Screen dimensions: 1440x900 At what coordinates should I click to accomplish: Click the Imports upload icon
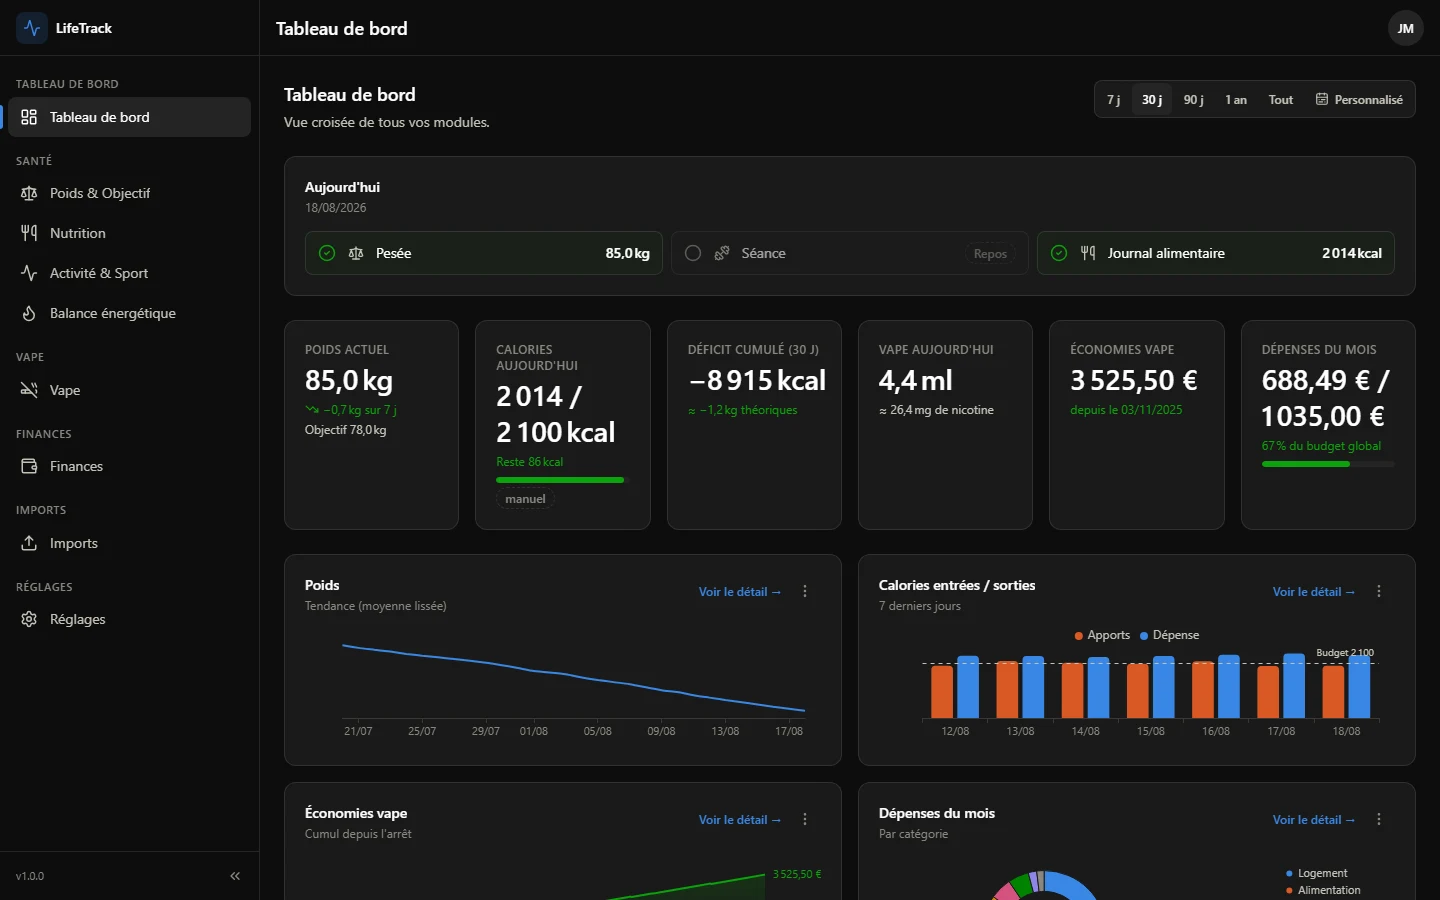(29, 543)
